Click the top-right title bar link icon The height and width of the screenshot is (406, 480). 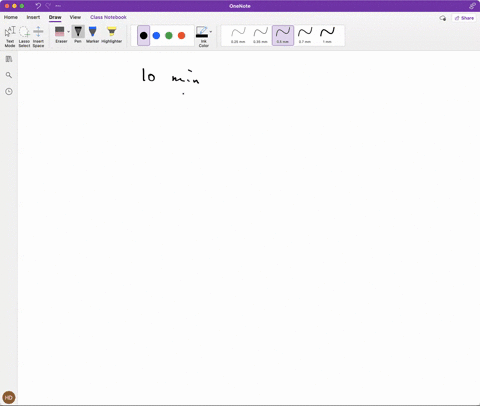472,6
